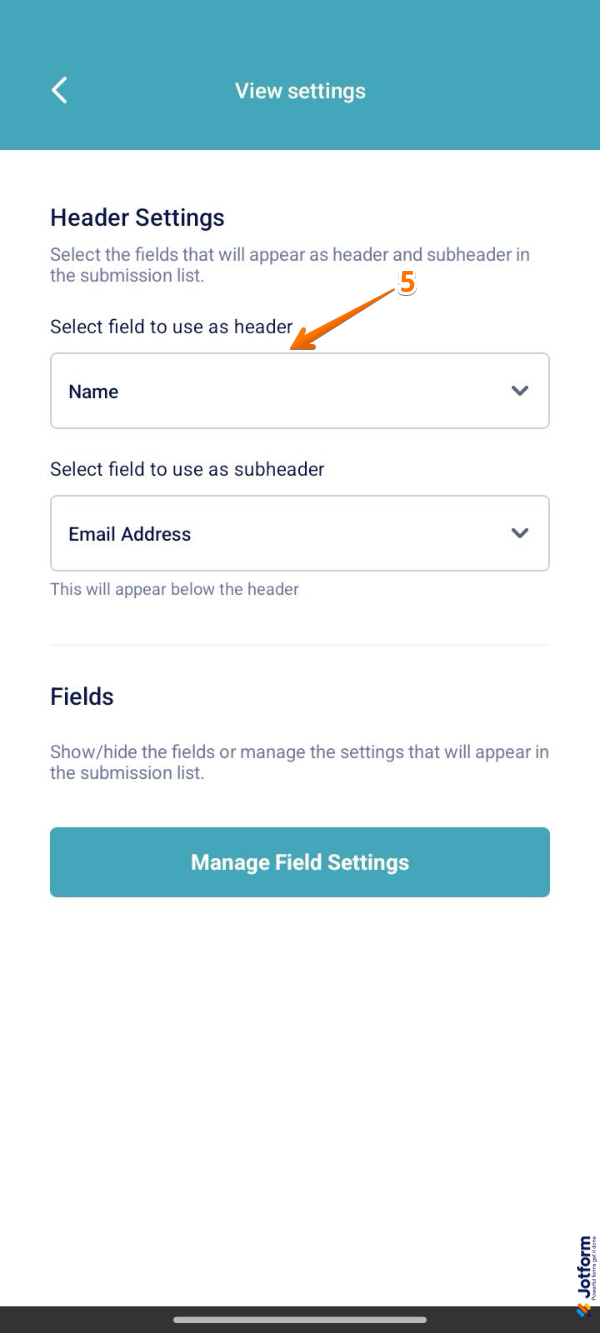Click the Fields section heading

pyautogui.click(x=80, y=697)
